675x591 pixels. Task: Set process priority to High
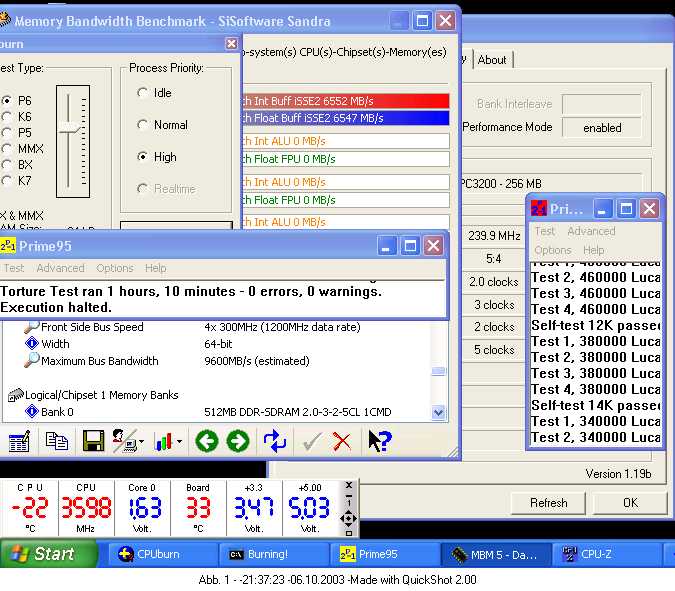pyautogui.click(x=142, y=157)
